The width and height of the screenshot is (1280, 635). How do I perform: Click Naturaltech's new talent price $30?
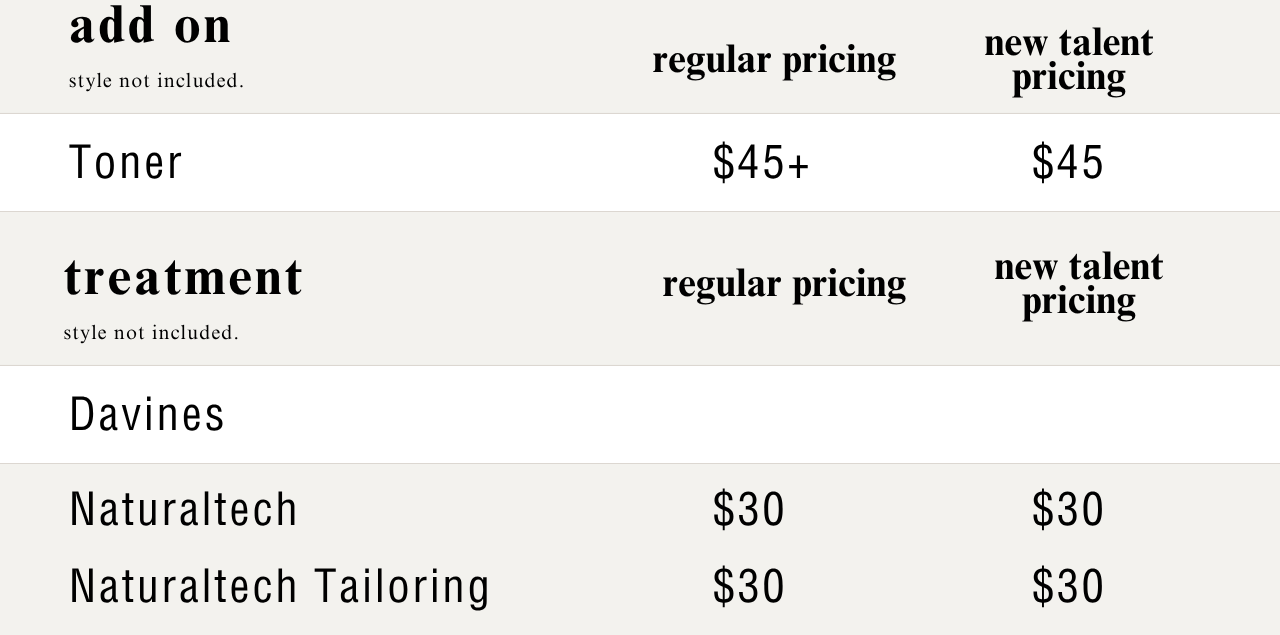pyautogui.click(x=1068, y=509)
